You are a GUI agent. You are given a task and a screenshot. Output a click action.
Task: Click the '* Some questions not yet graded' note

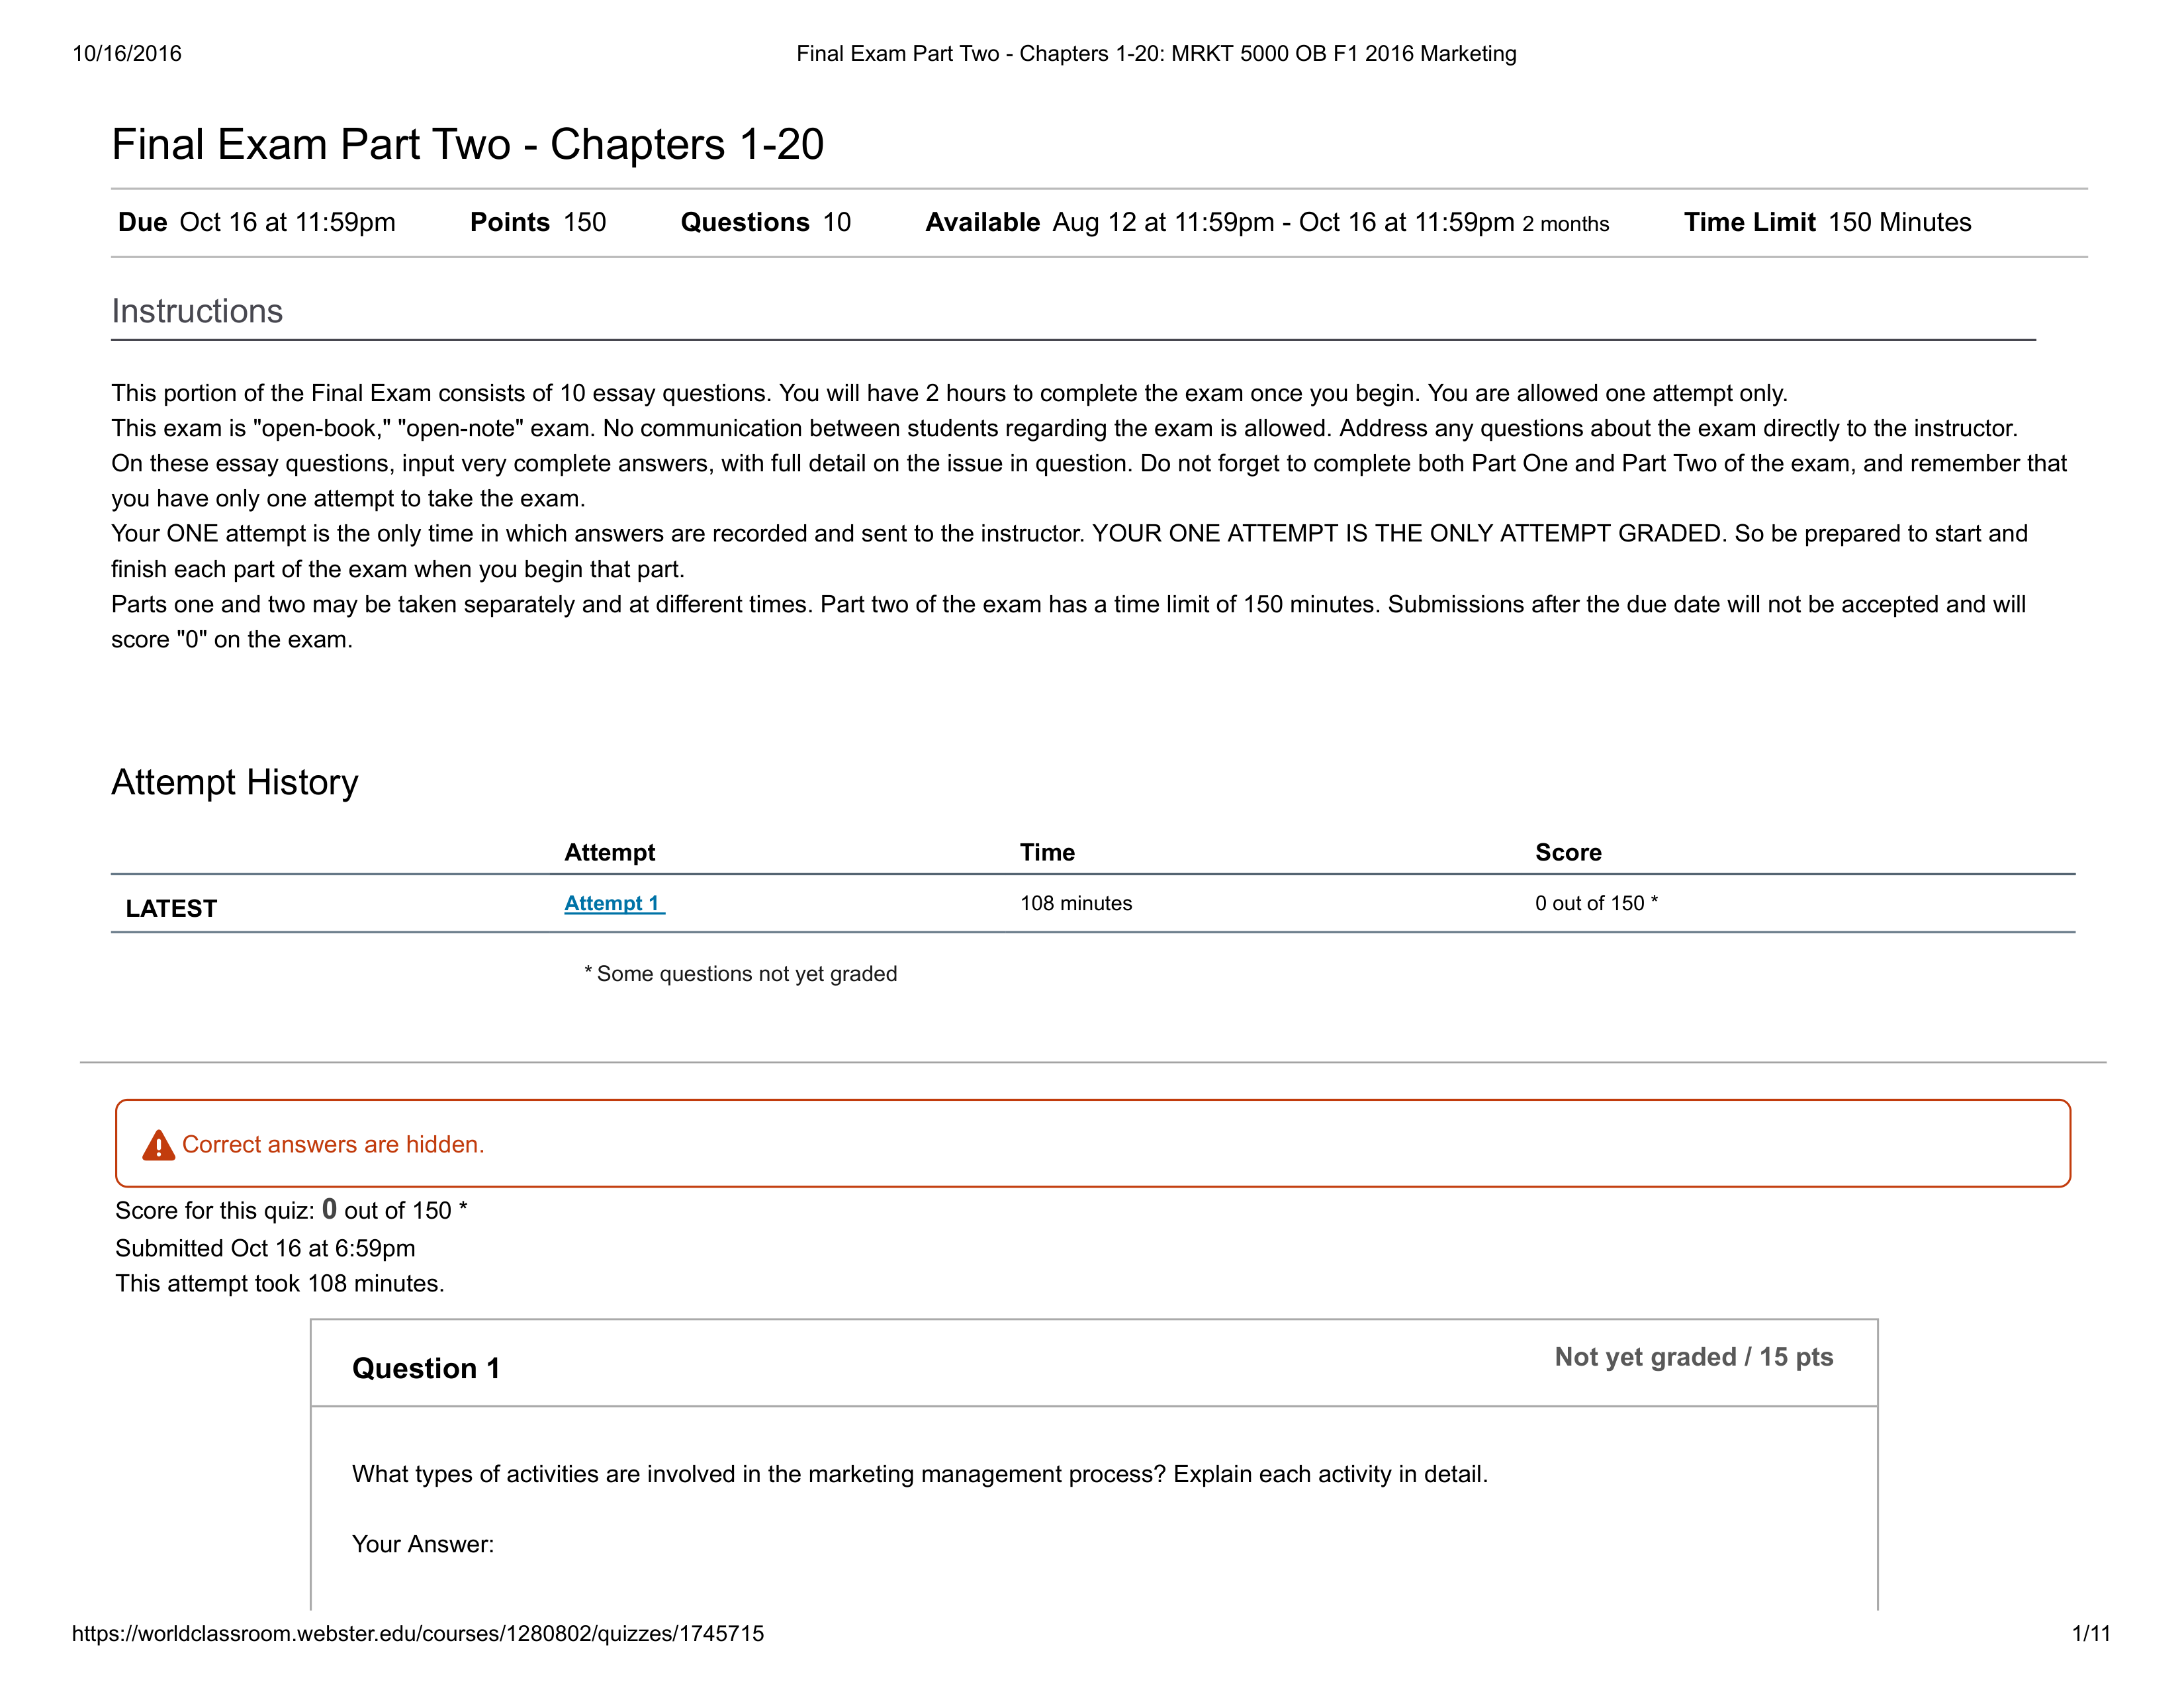pyautogui.click(x=740, y=974)
